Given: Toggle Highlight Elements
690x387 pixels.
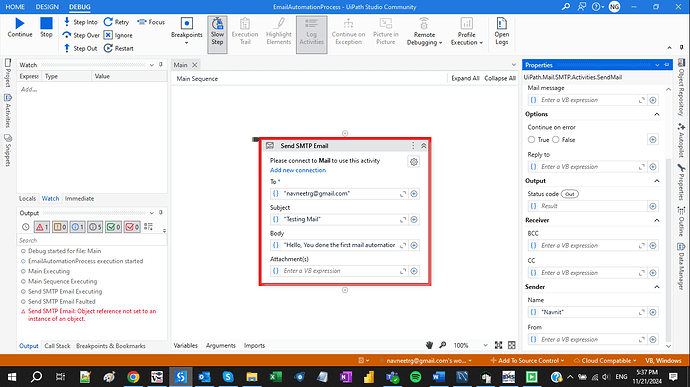Looking at the screenshot, I should coord(279,31).
